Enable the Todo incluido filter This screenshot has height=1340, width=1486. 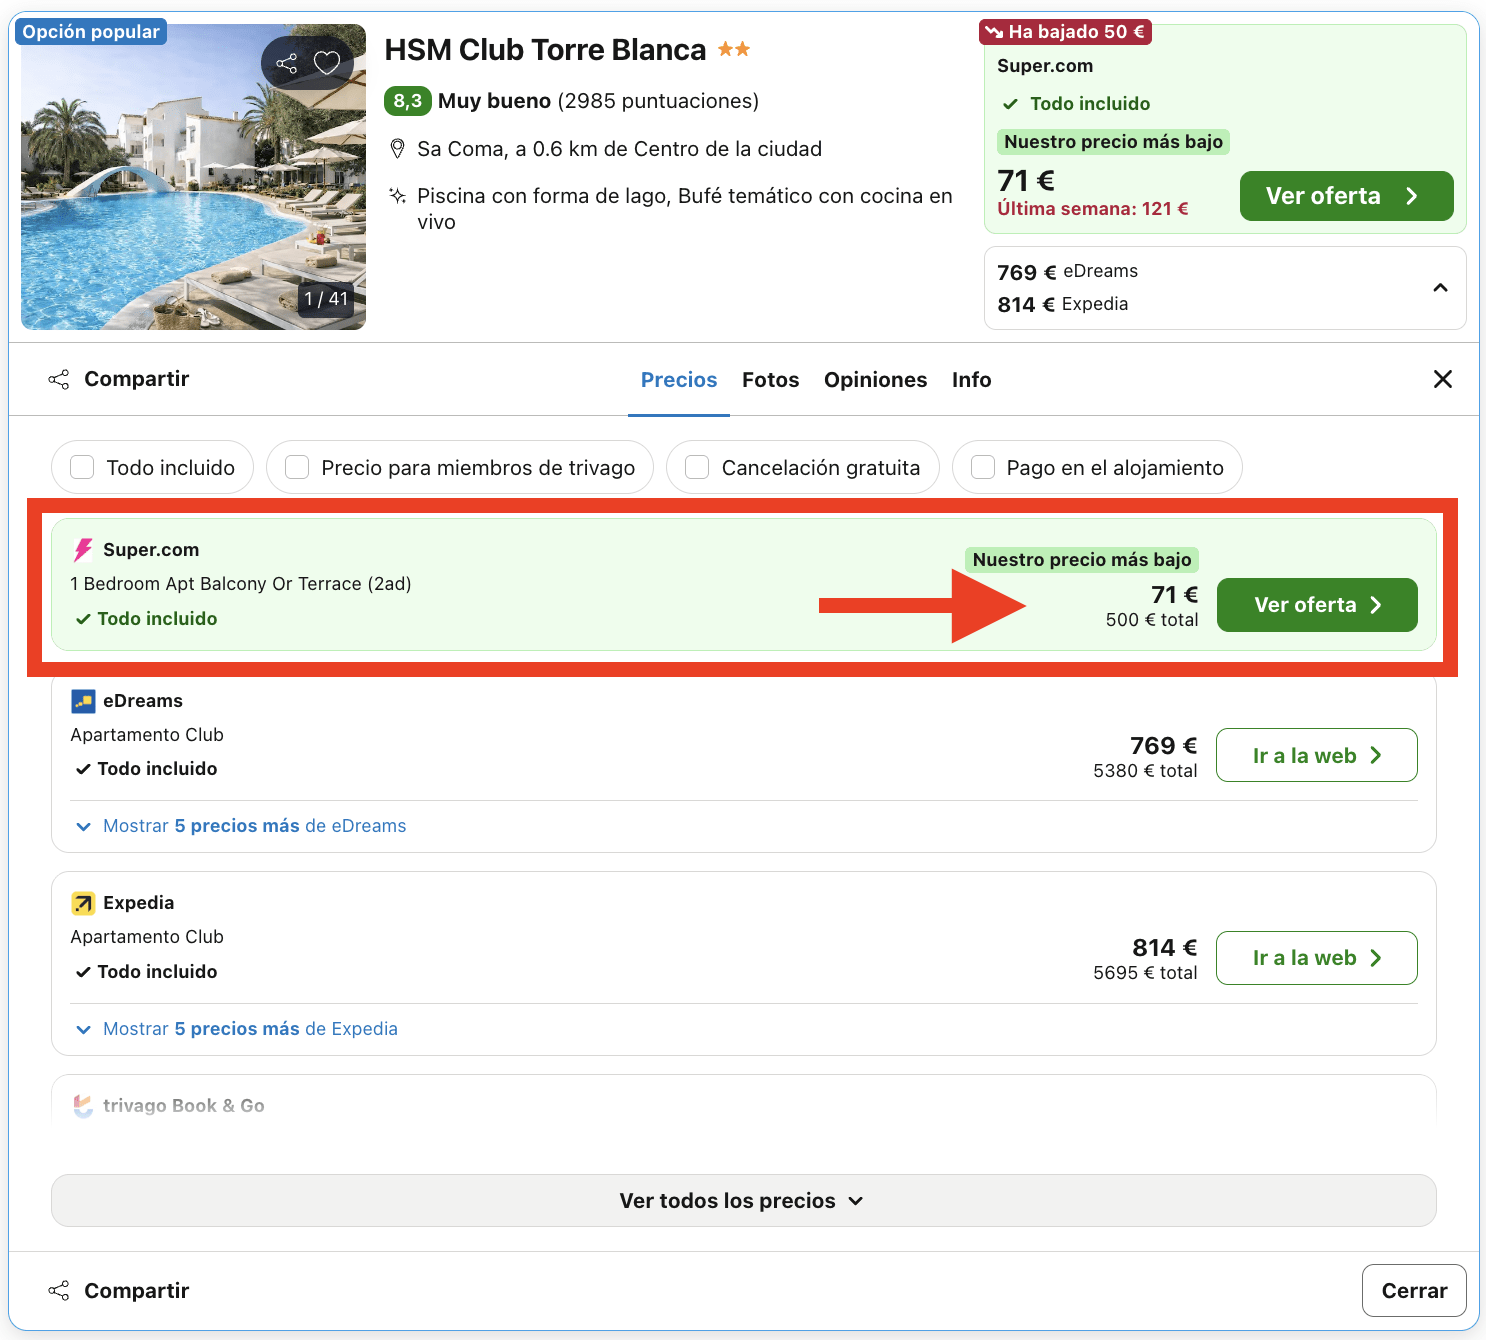[81, 467]
